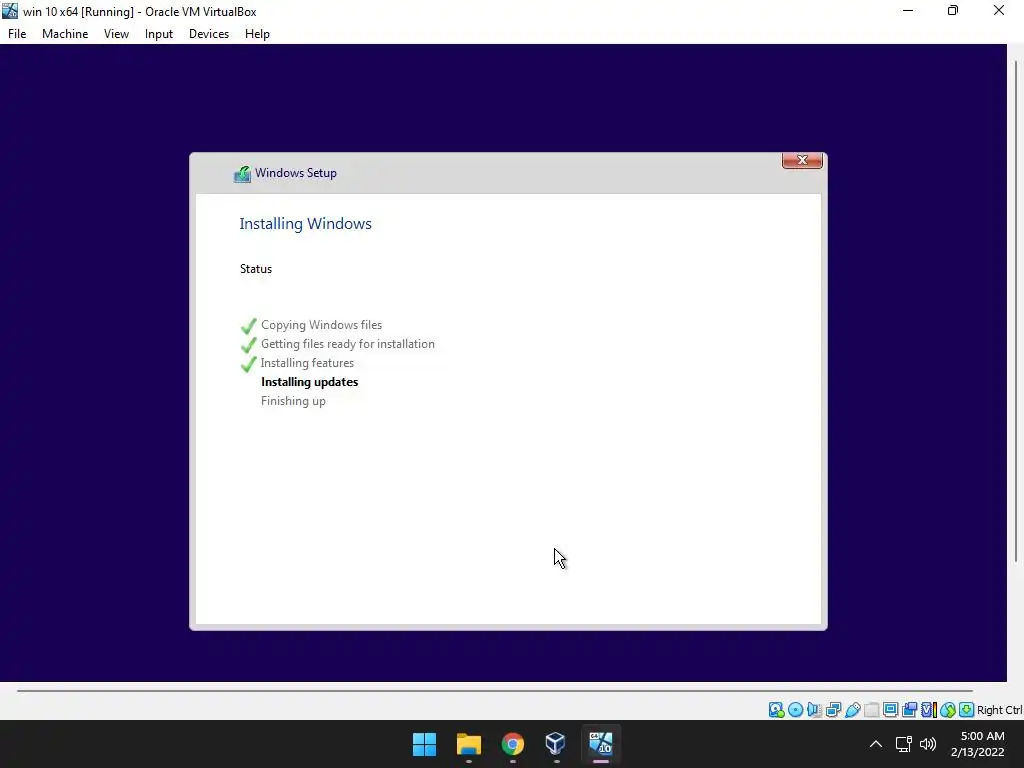Click the hard disk activity status icon

776,709
